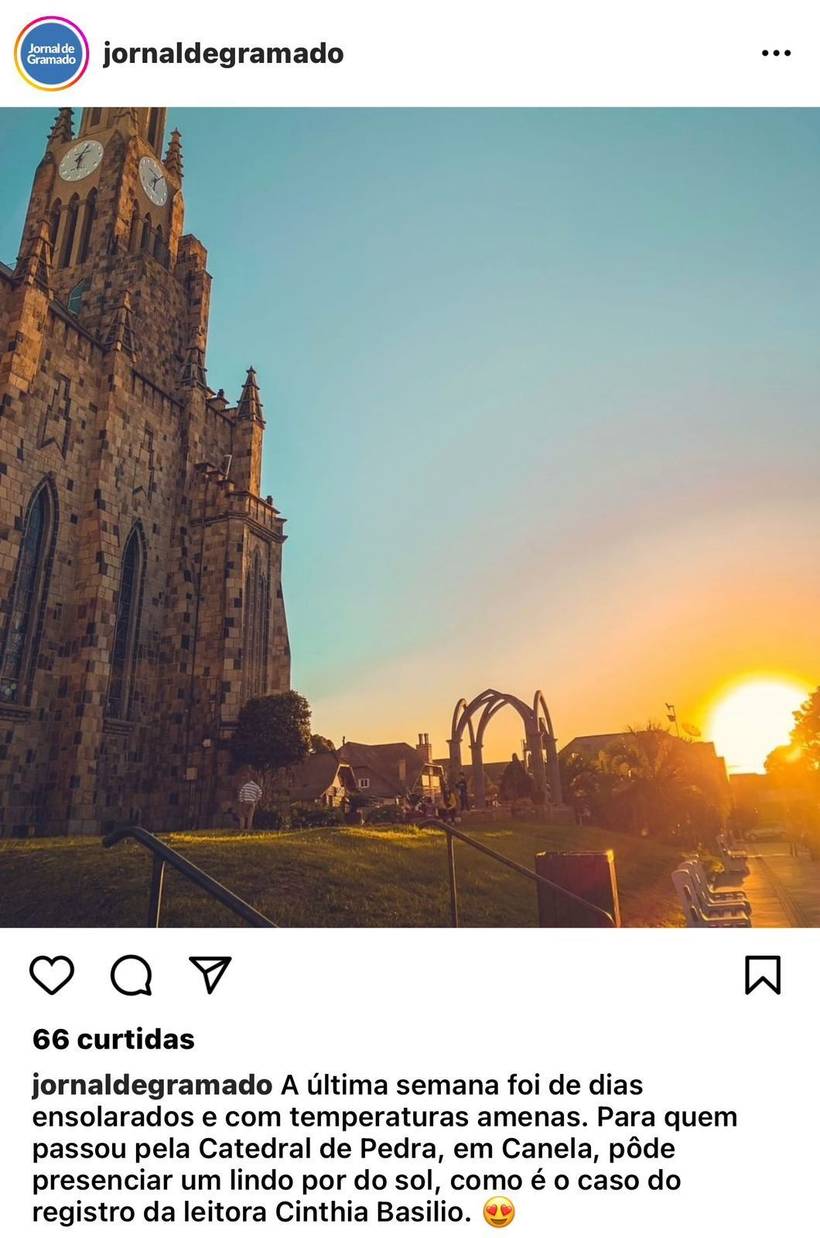The image size is (820, 1238).
Task: Like the post with the heart icon
Action: [51, 975]
